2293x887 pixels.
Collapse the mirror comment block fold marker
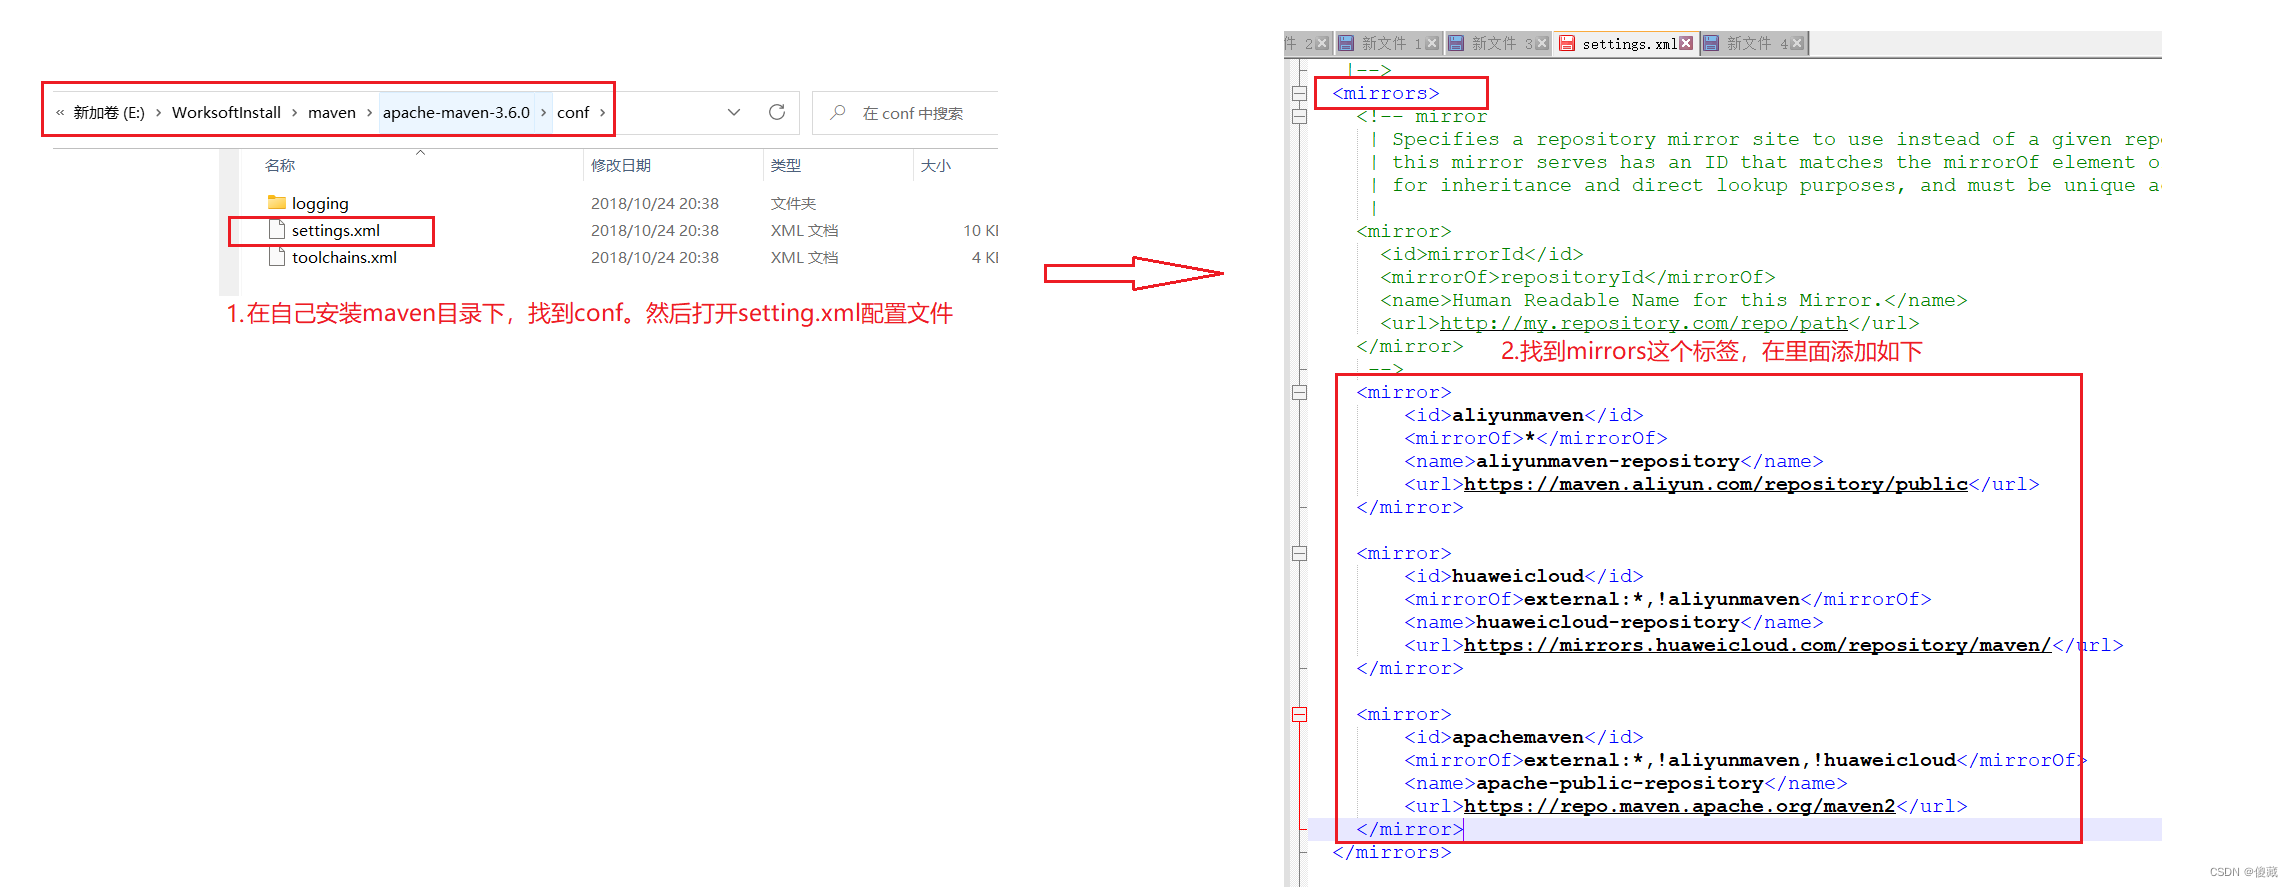(x=1299, y=116)
